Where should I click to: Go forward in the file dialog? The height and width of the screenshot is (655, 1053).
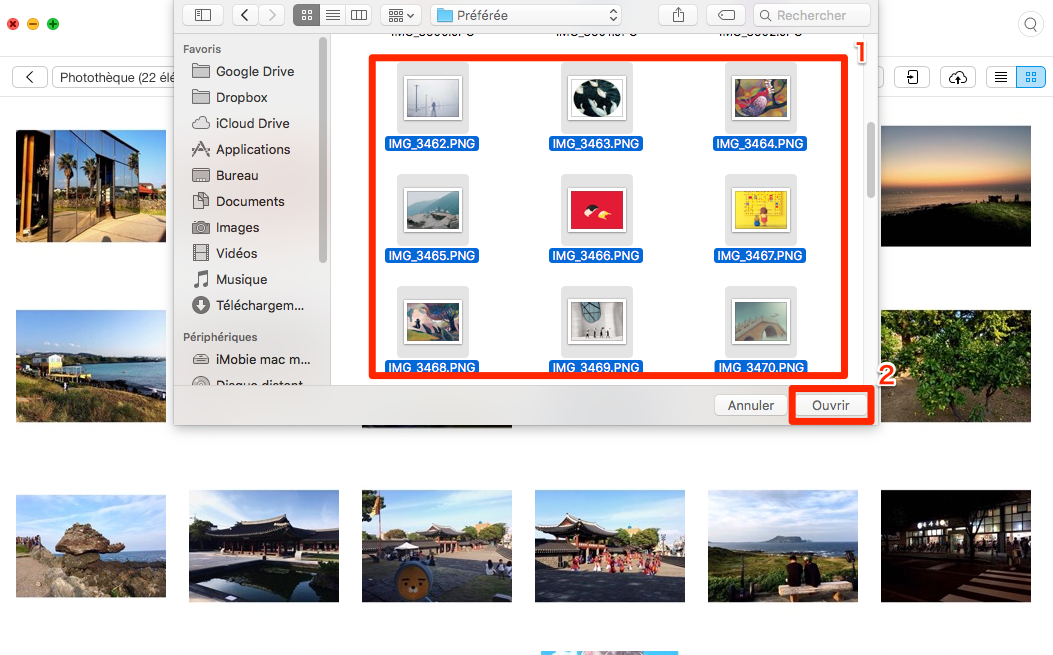pos(272,15)
